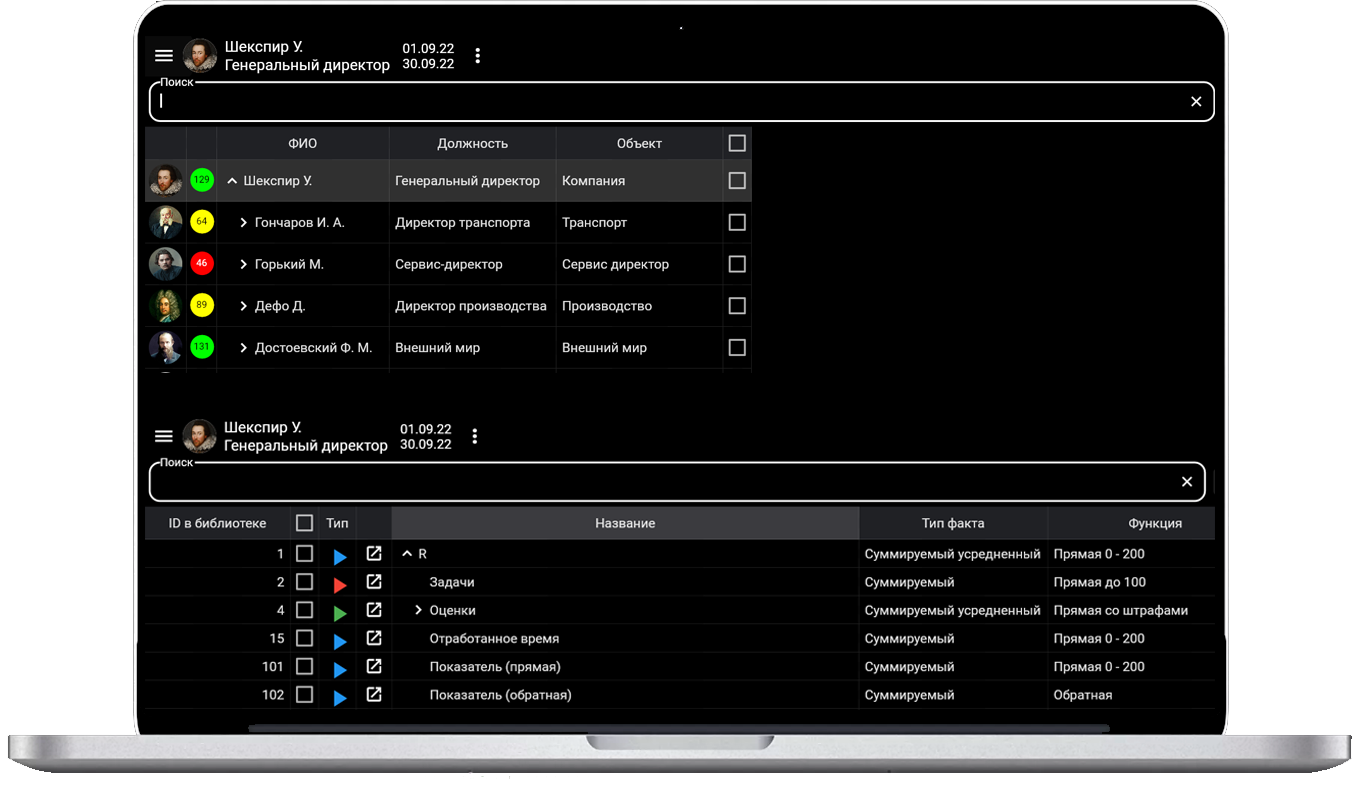Collapse the Шекспир У. tree node

click(232, 181)
